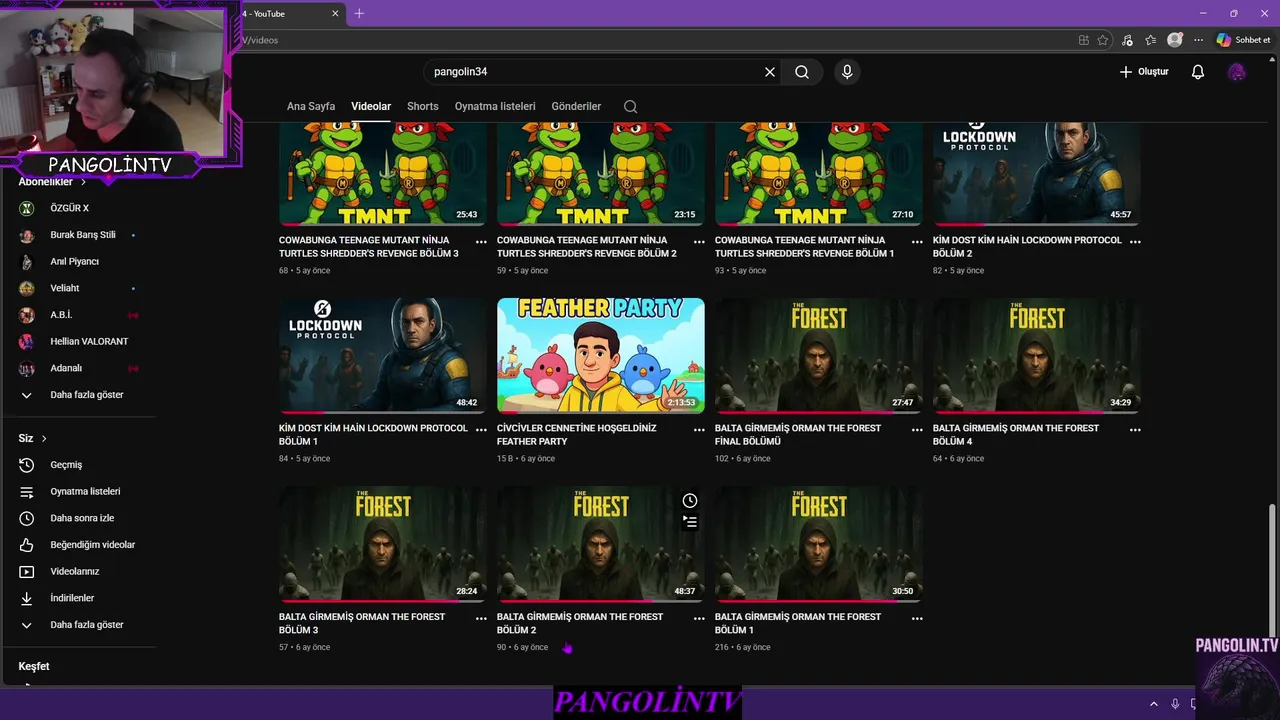Search within channel using the magnifier icon
Screen dimensions: 1280x720
point(630,106)
